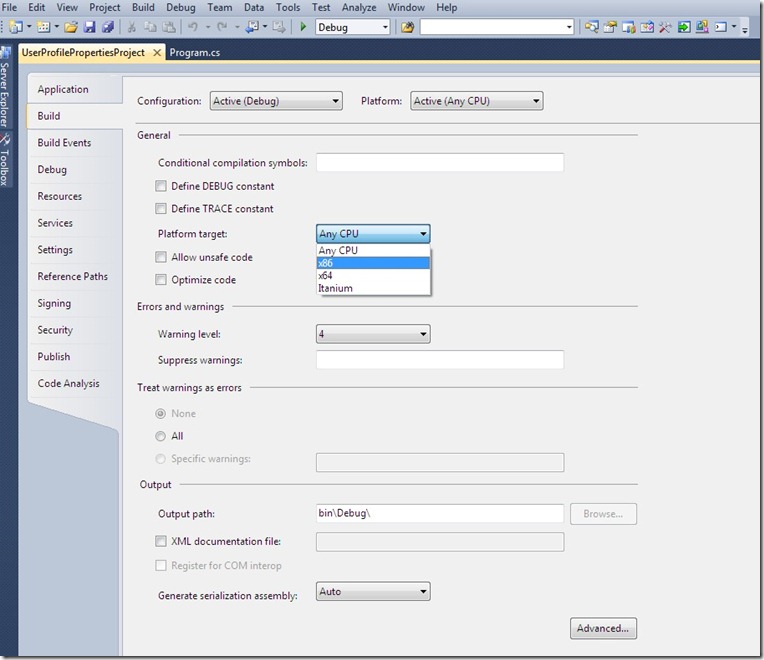Click the Browse... button
This screenshot has width=764, height=660.
click(x=603, y=514)
